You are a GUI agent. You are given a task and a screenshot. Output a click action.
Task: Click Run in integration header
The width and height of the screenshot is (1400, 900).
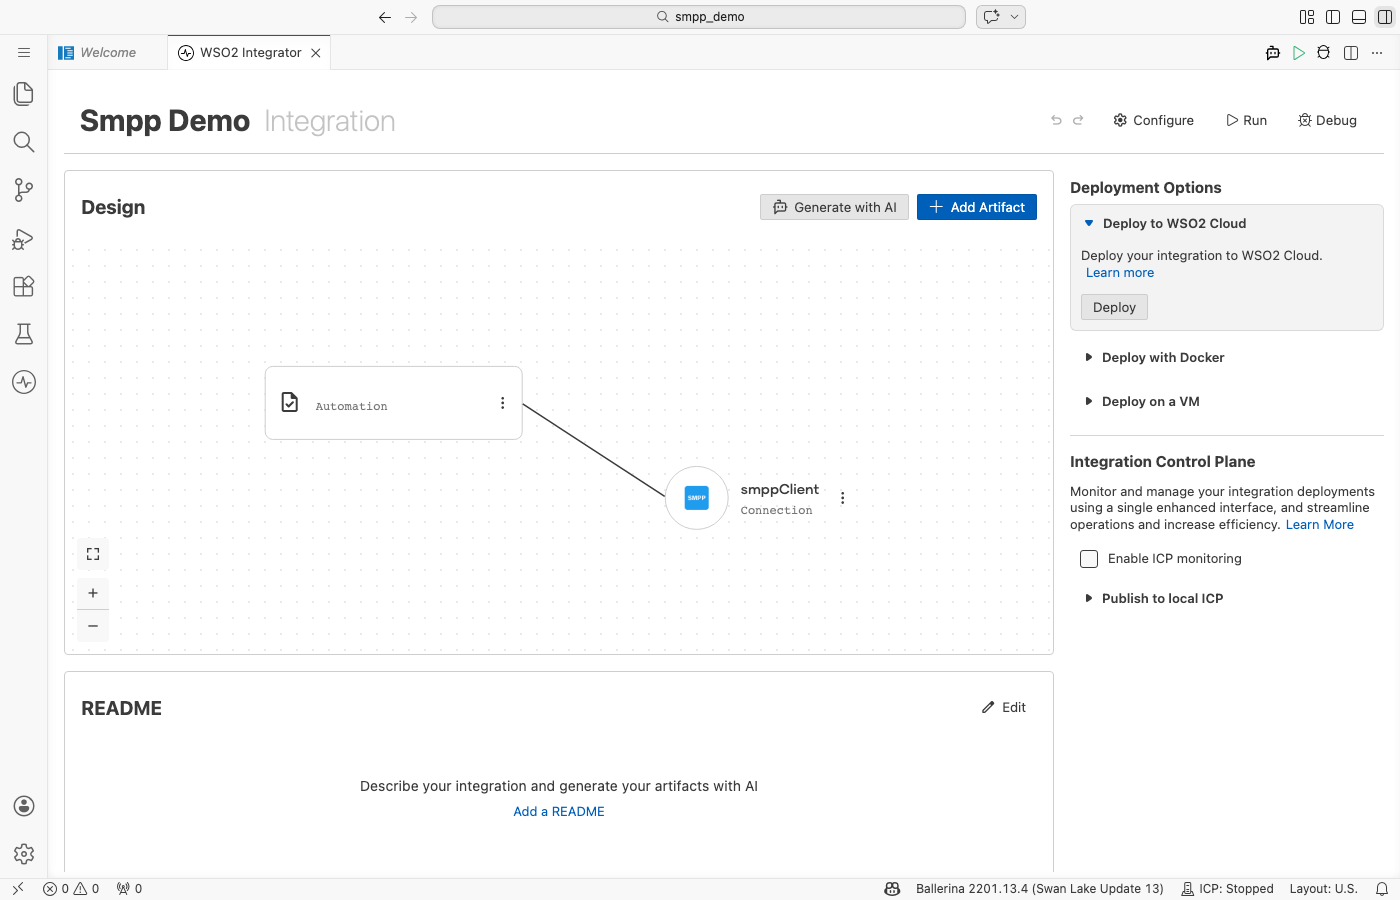1247,120
